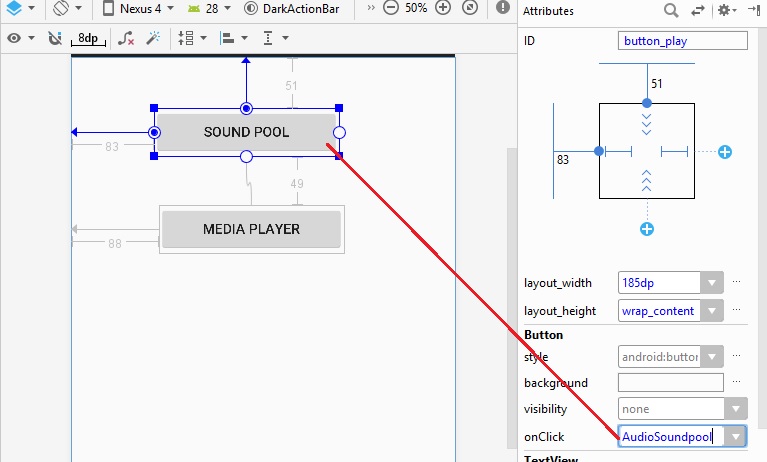The width and height of the screenshot is (767, 462).
Task: Click the ID field button_play
Action: [x=682, y=41]
